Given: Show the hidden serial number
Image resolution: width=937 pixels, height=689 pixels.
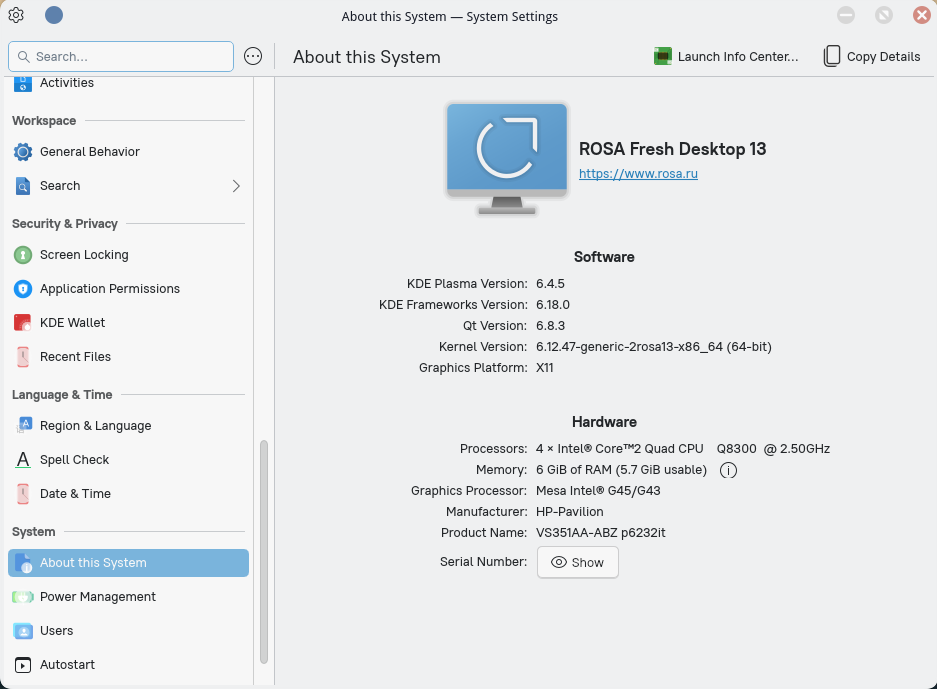Looking at the screenshot, I should pos(578,562).
